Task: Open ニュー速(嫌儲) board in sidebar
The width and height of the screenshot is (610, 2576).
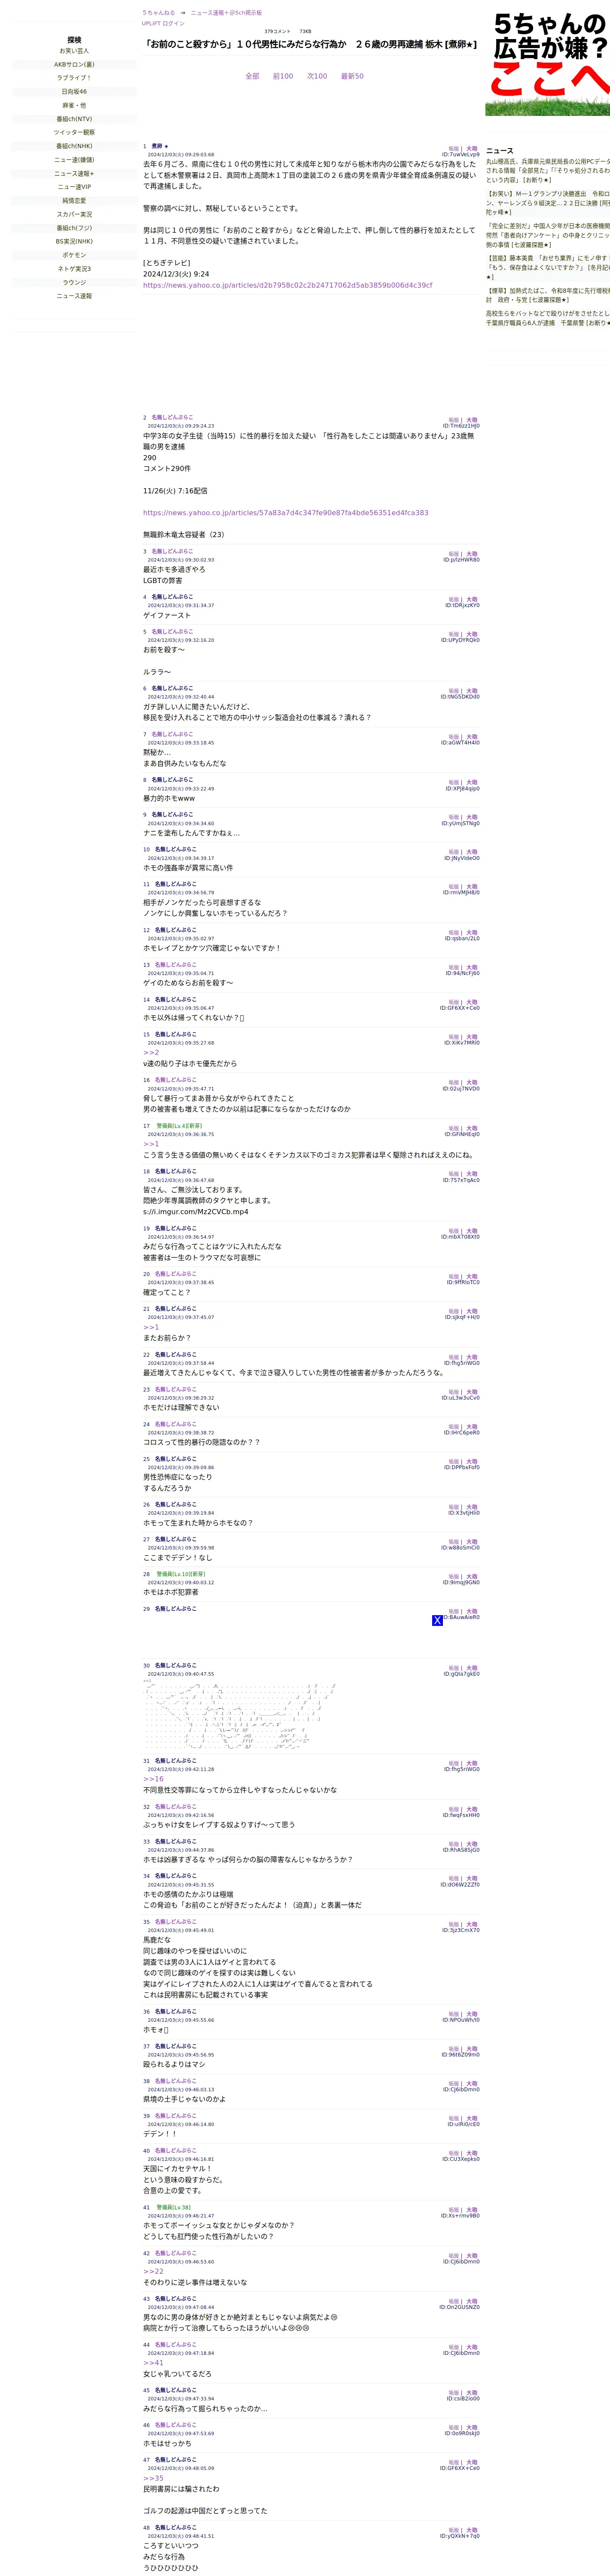Action: [74, 160]
